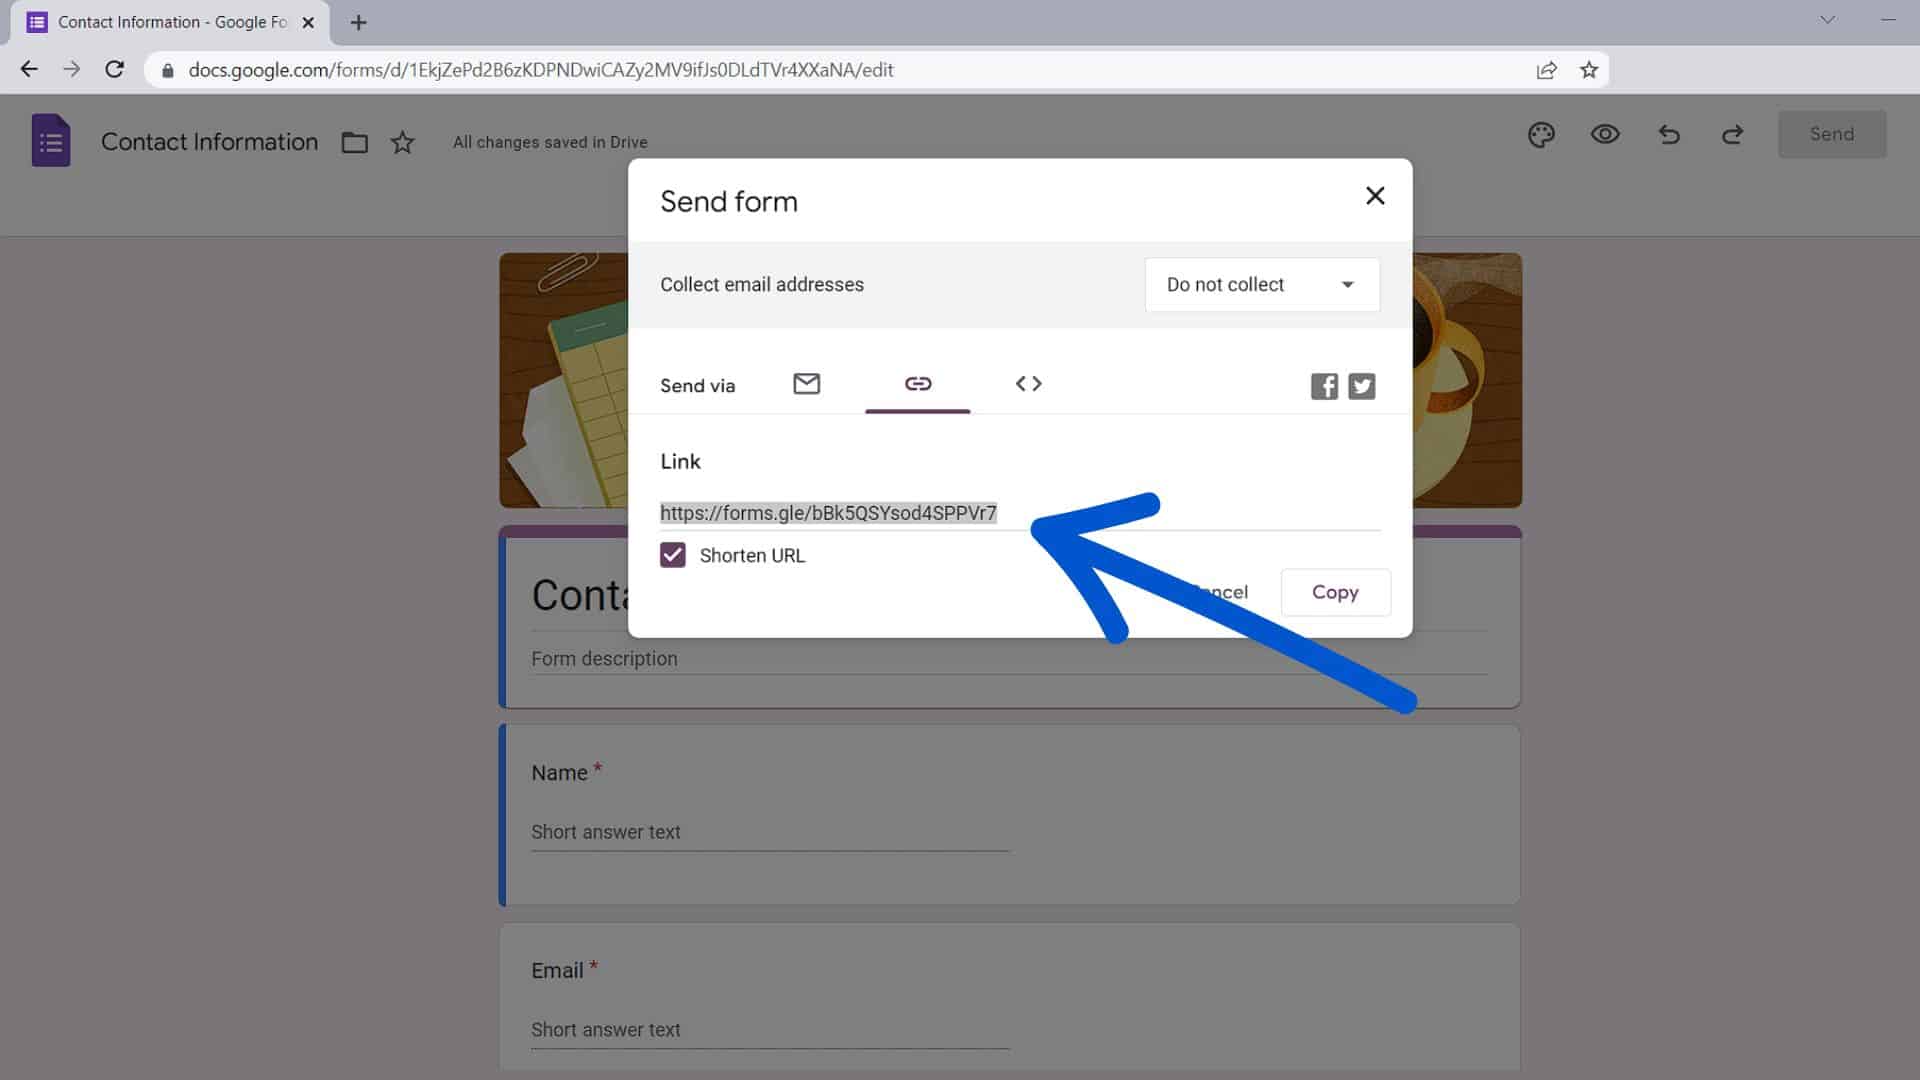Viewport: 1920px width, 1080px height.
Task: Click the embed code icon
Action: (x=1027, y=382)
